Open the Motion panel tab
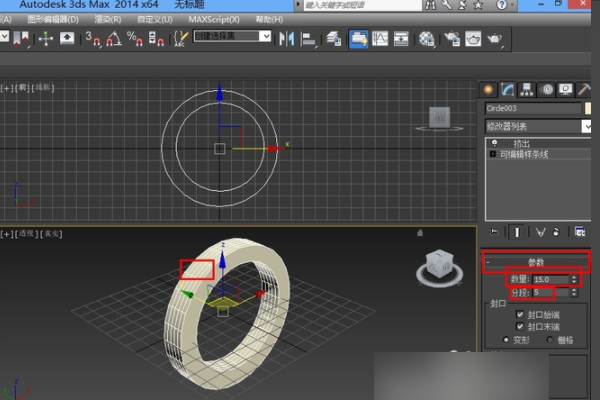600x400 pixels. click(547, 90)
